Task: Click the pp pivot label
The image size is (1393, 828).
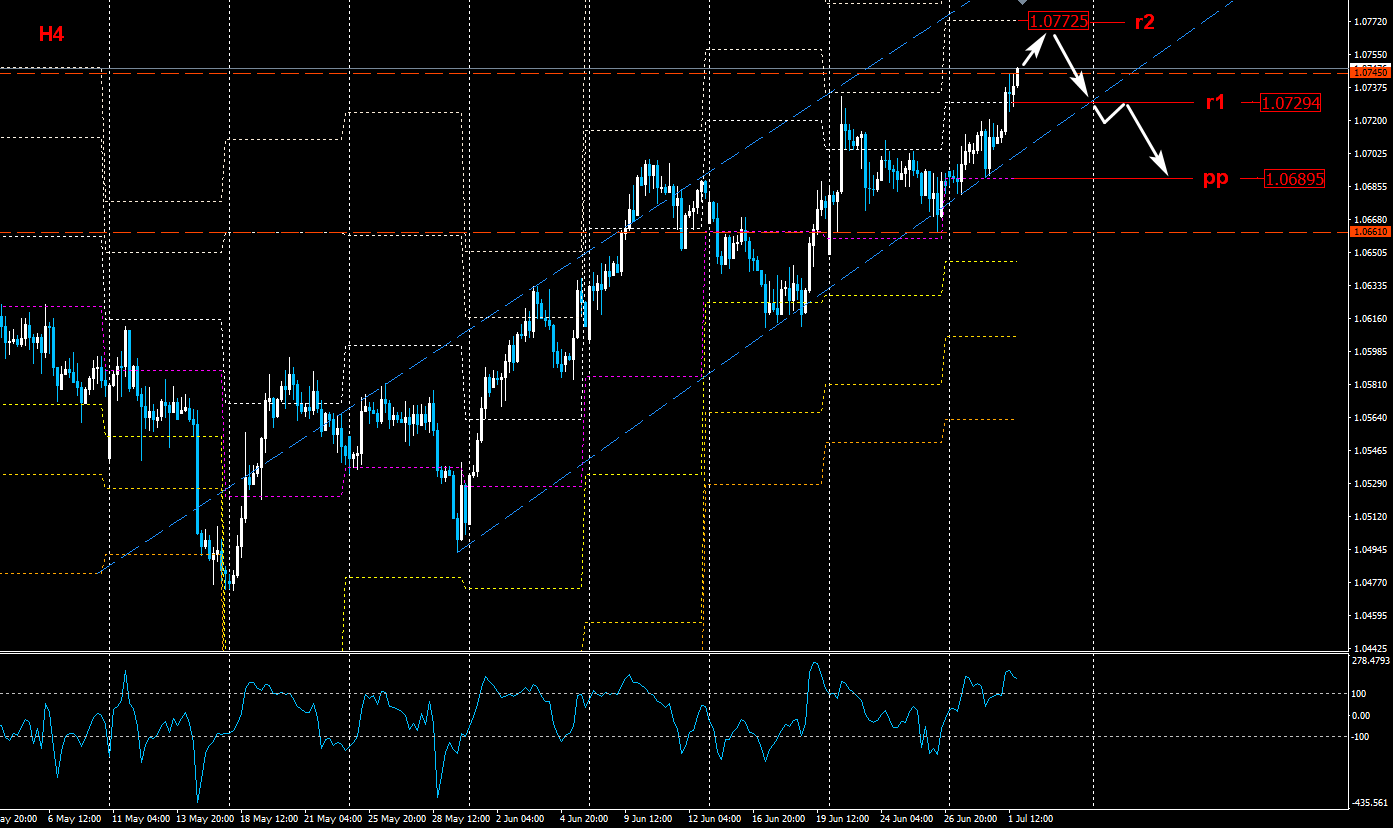Action: pyautogui.click(x=1215, y=179)
